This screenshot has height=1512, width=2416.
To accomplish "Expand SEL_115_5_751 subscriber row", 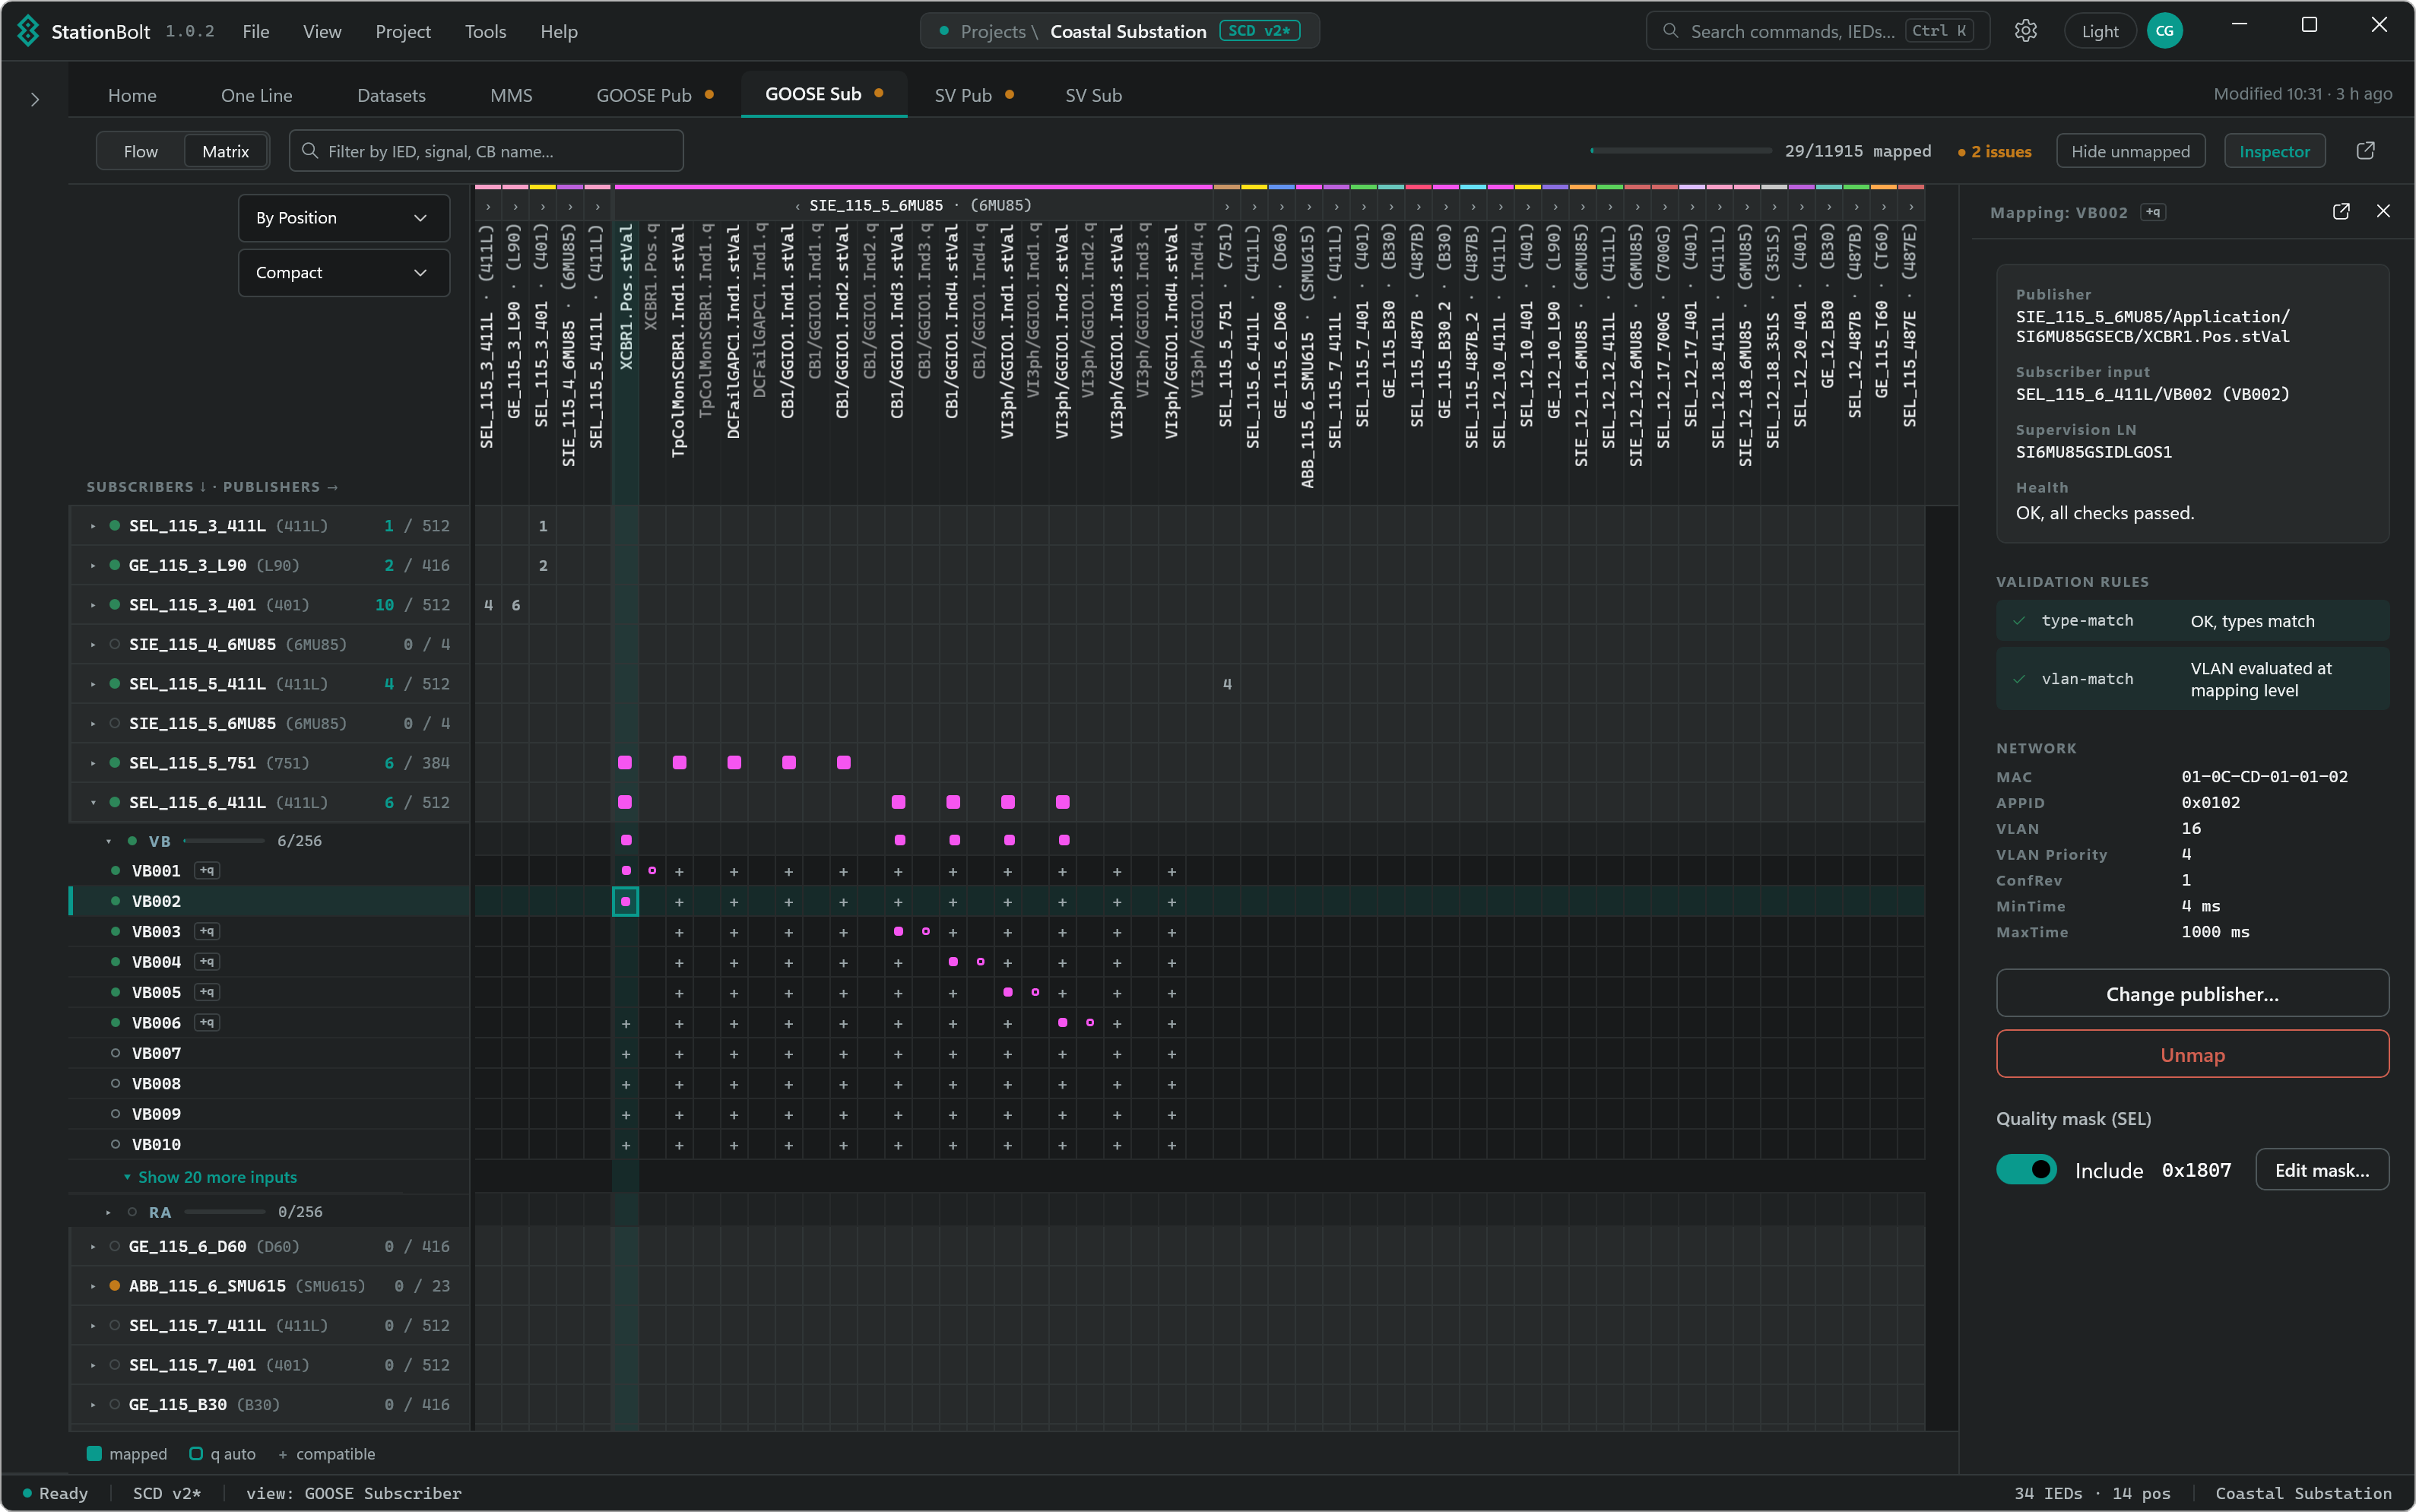I will 93,763.
